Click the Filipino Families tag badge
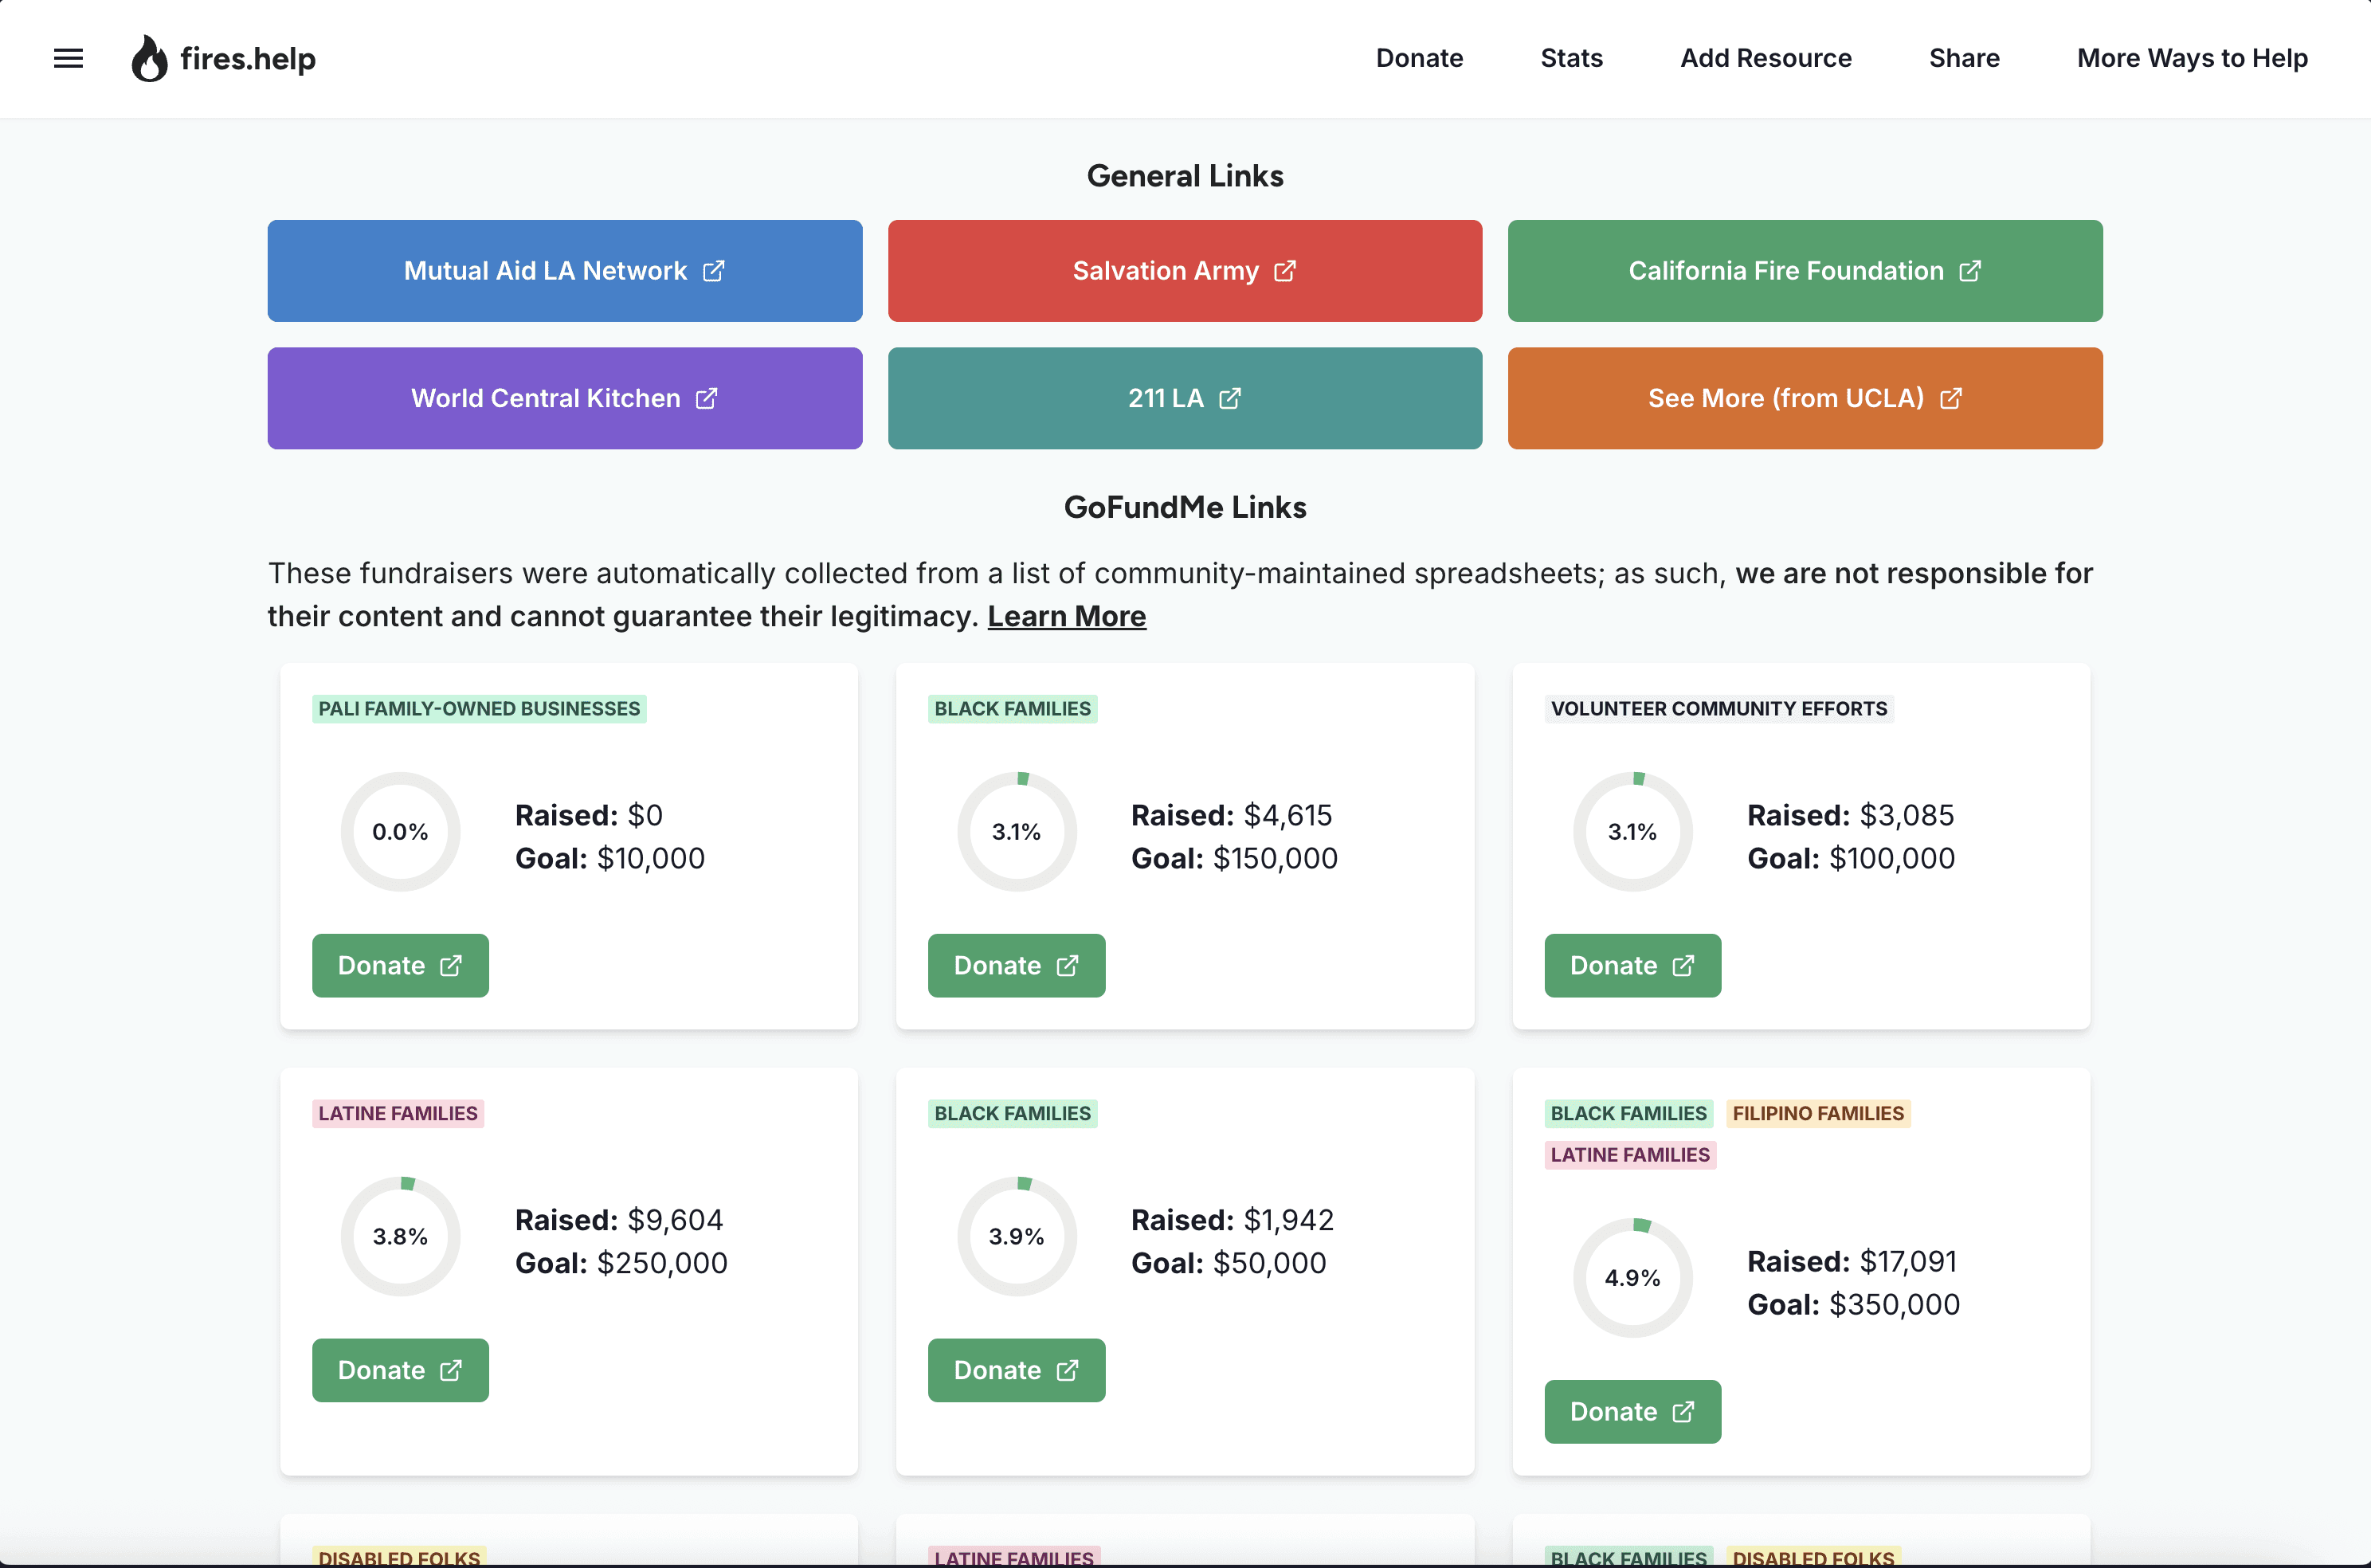 point(1817,1113)
